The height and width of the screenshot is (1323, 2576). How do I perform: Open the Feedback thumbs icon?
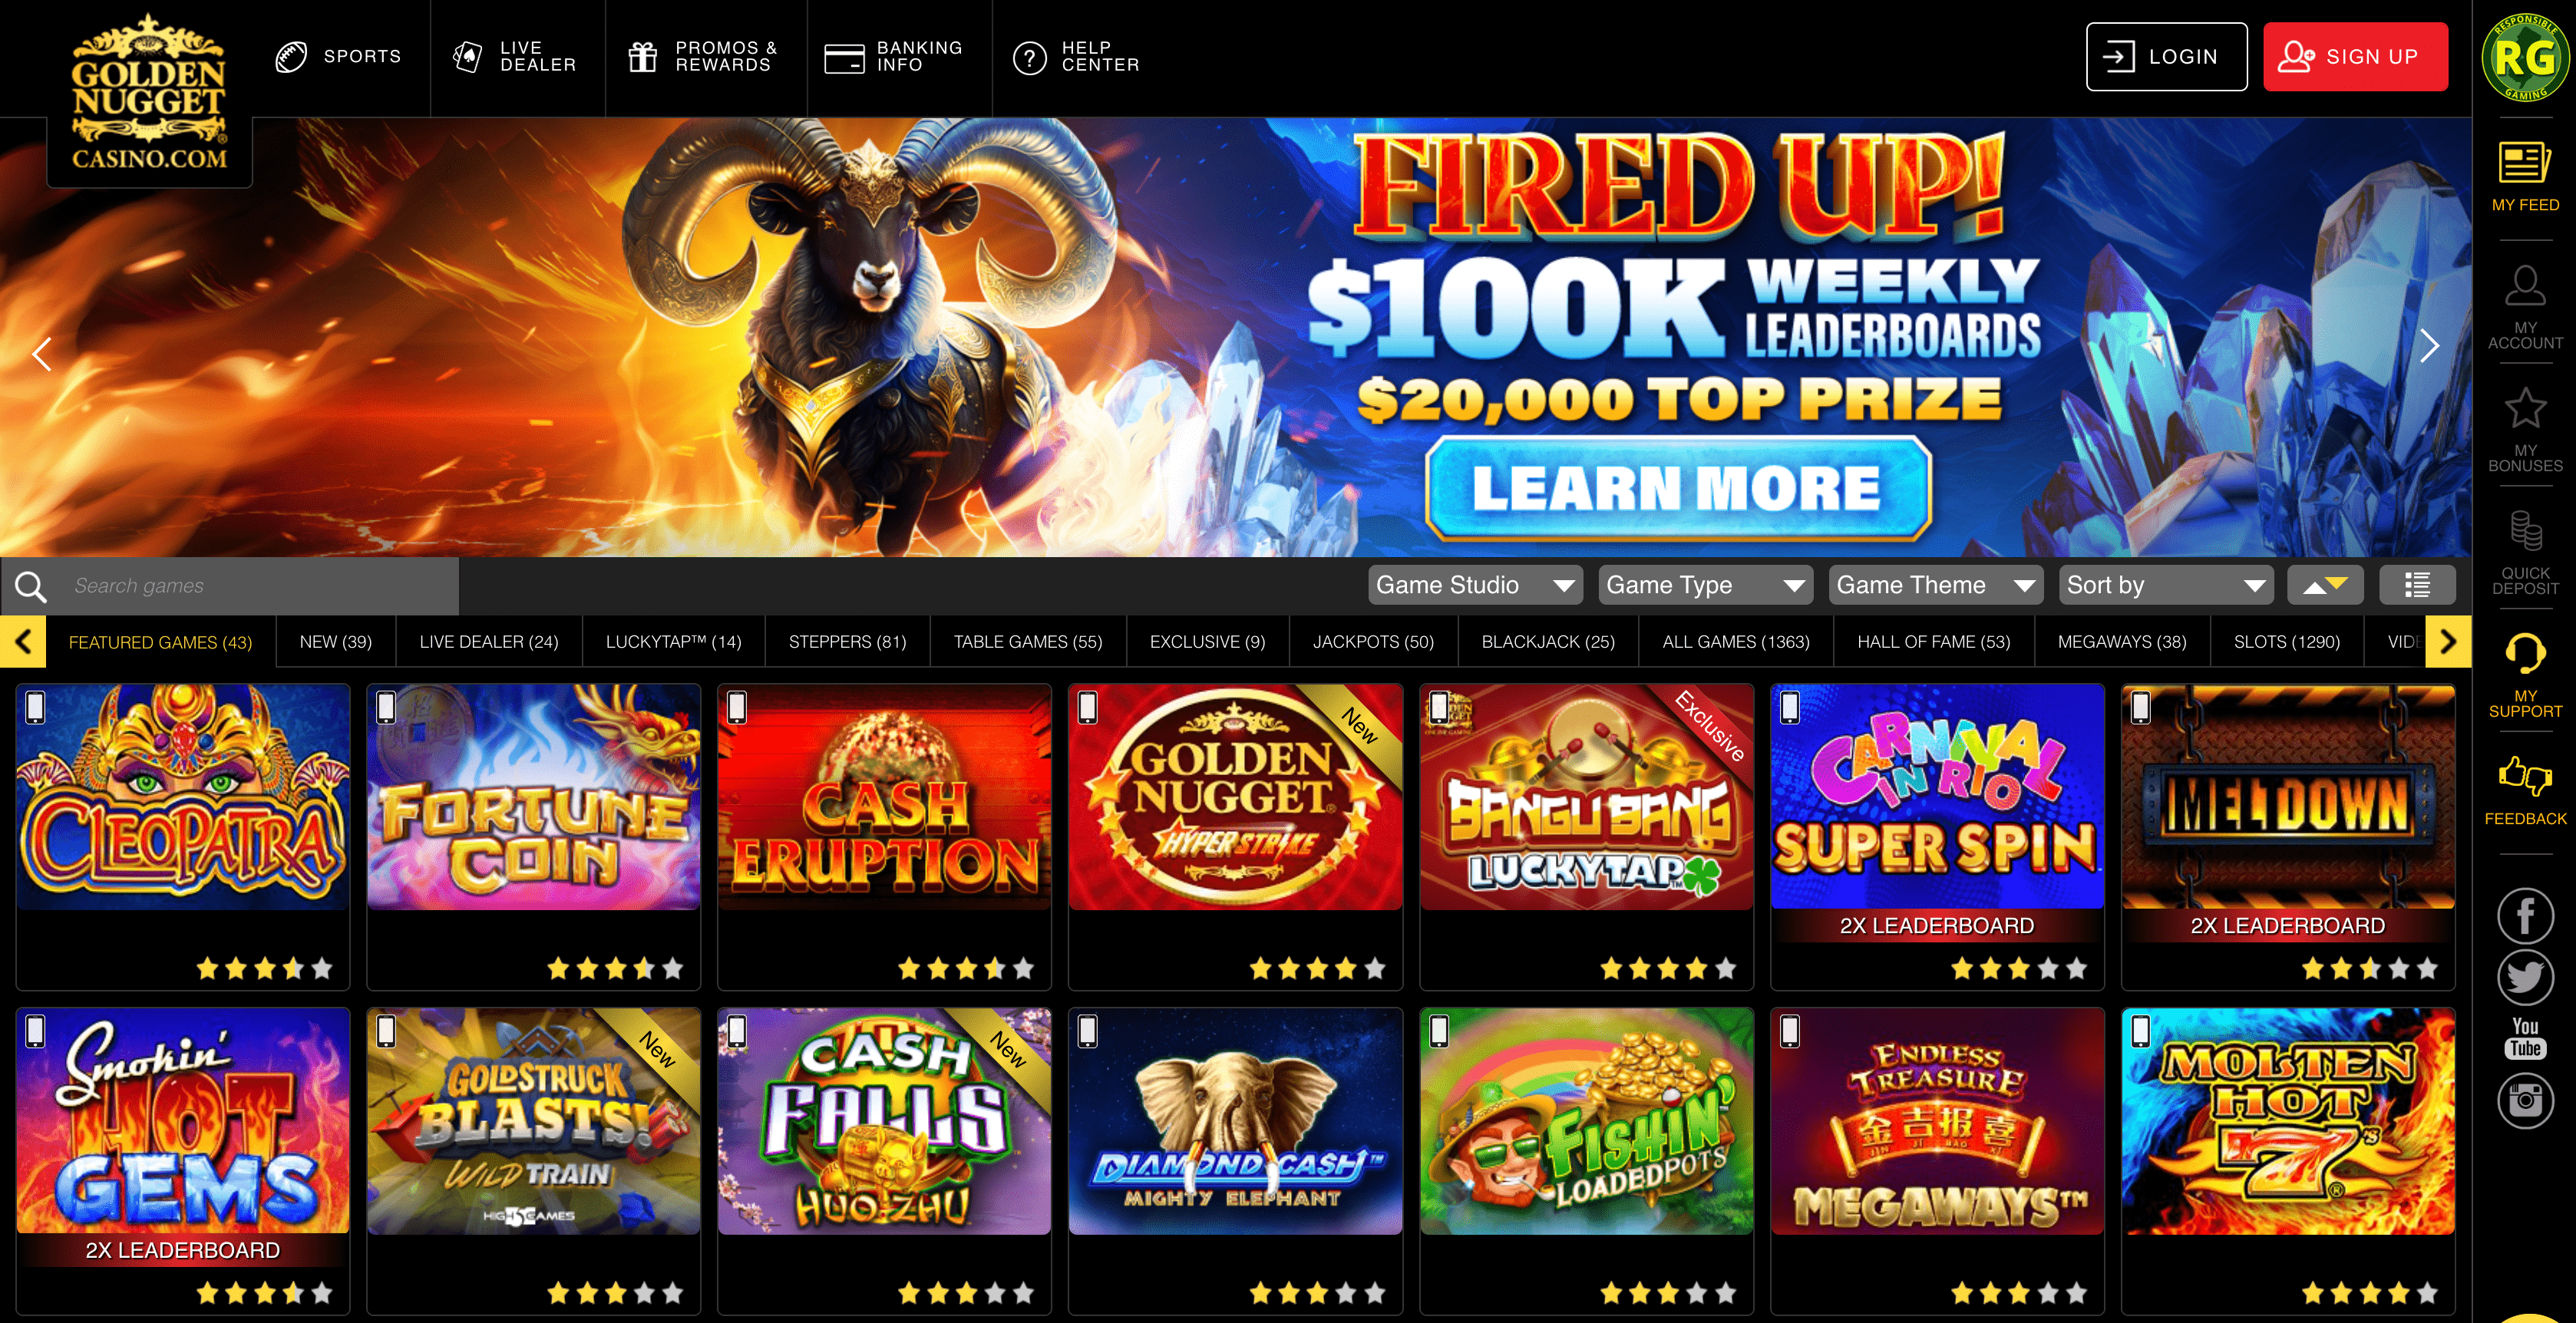2525,776
